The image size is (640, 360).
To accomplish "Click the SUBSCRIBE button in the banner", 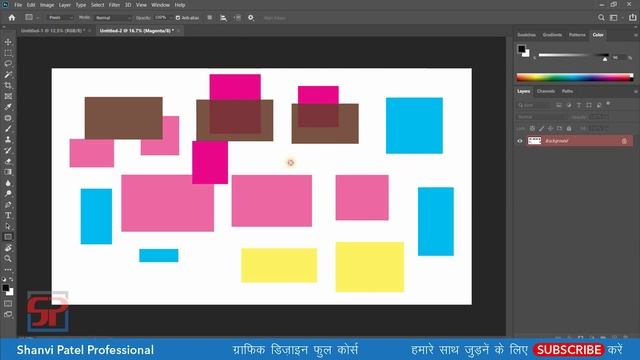I will [569, 350].
